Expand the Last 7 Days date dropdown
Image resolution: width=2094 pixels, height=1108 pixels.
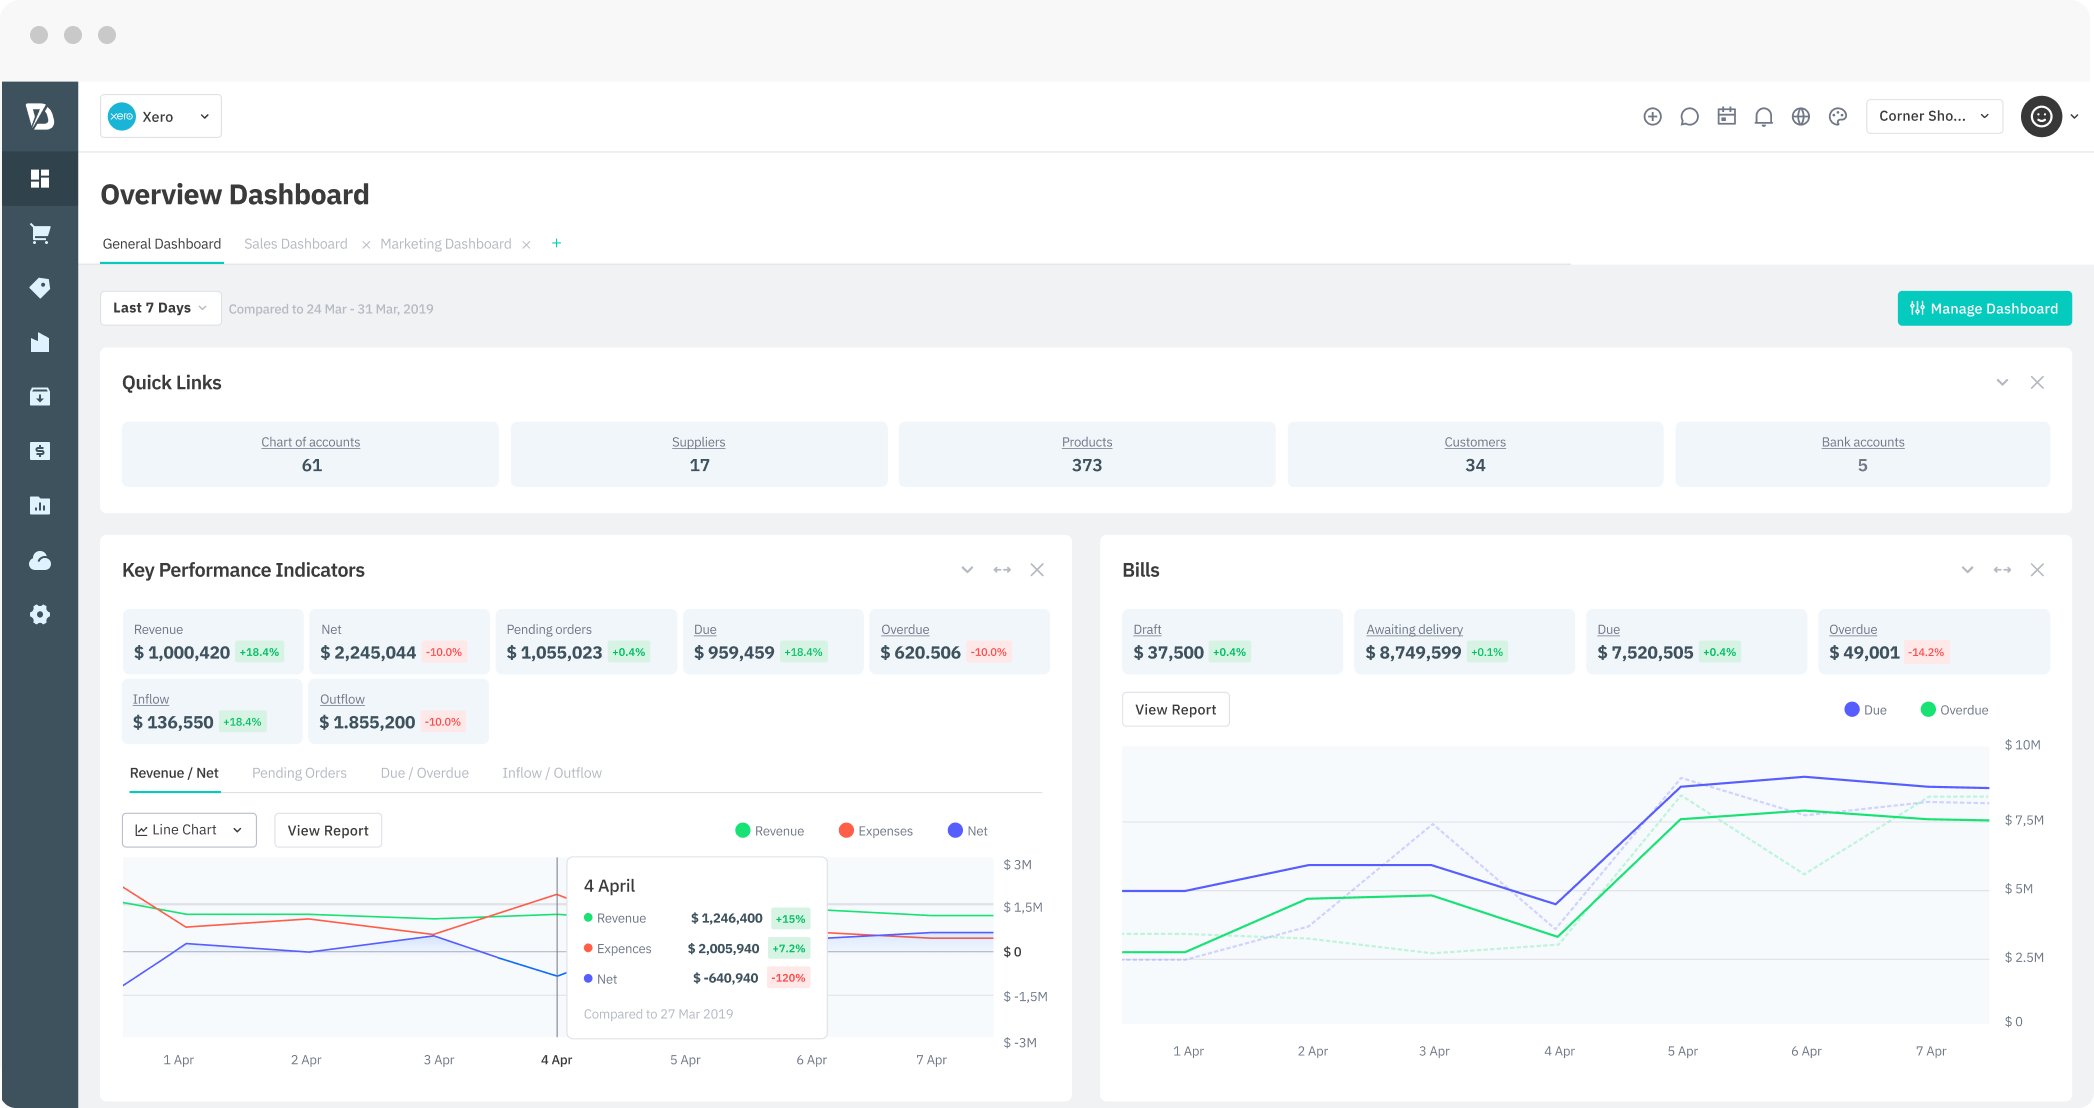pos(160,308)
